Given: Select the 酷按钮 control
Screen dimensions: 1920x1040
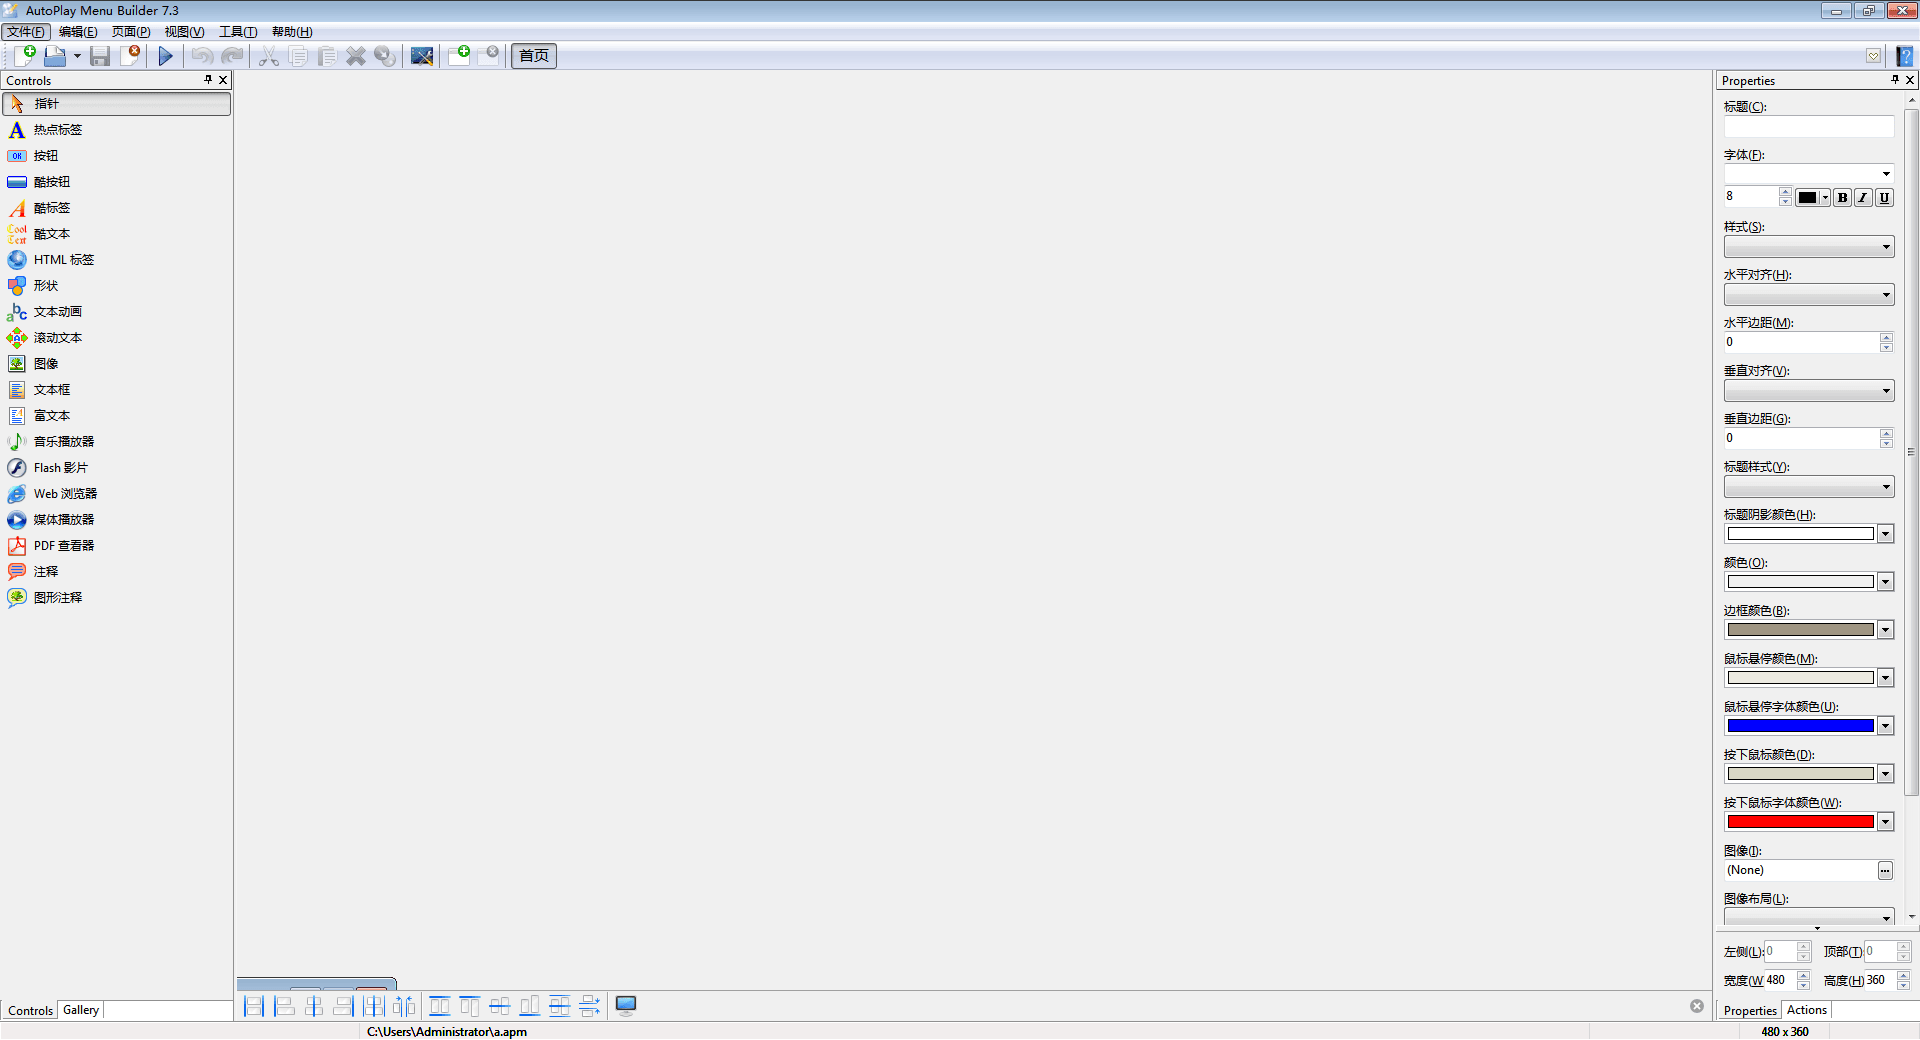Looking at the screenshot, I should 117,182.
